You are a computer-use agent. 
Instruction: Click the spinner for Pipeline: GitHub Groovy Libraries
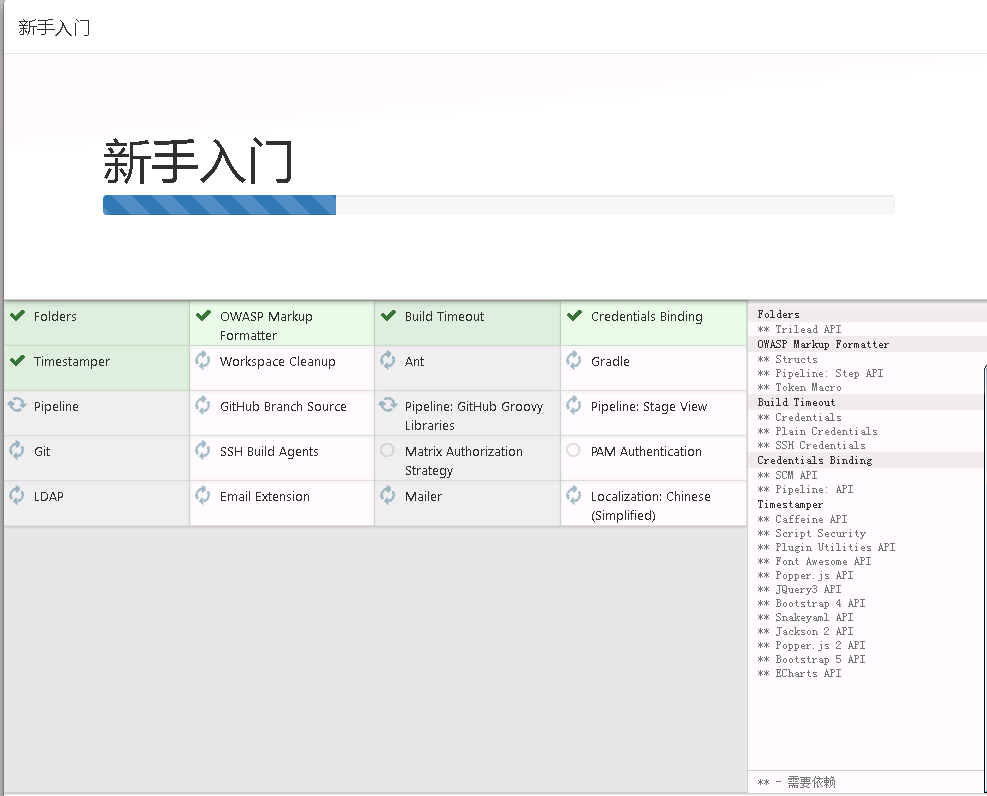coord(388,405)
